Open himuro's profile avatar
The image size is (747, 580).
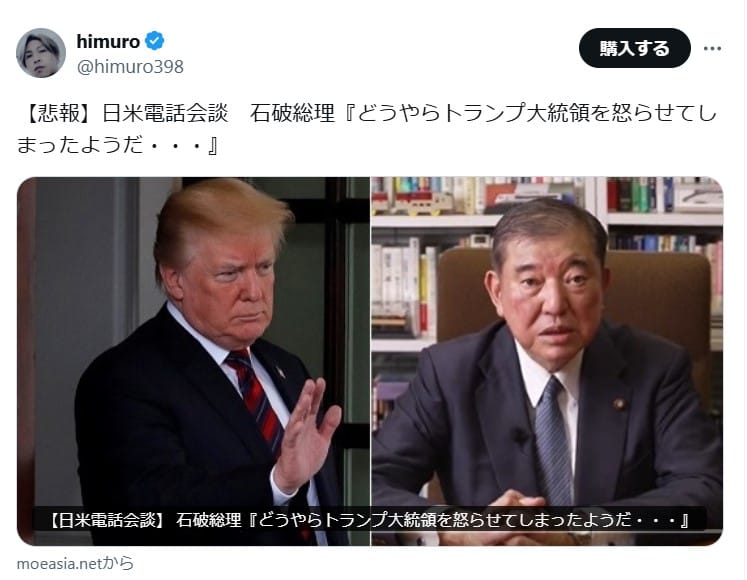click(41, 53)
